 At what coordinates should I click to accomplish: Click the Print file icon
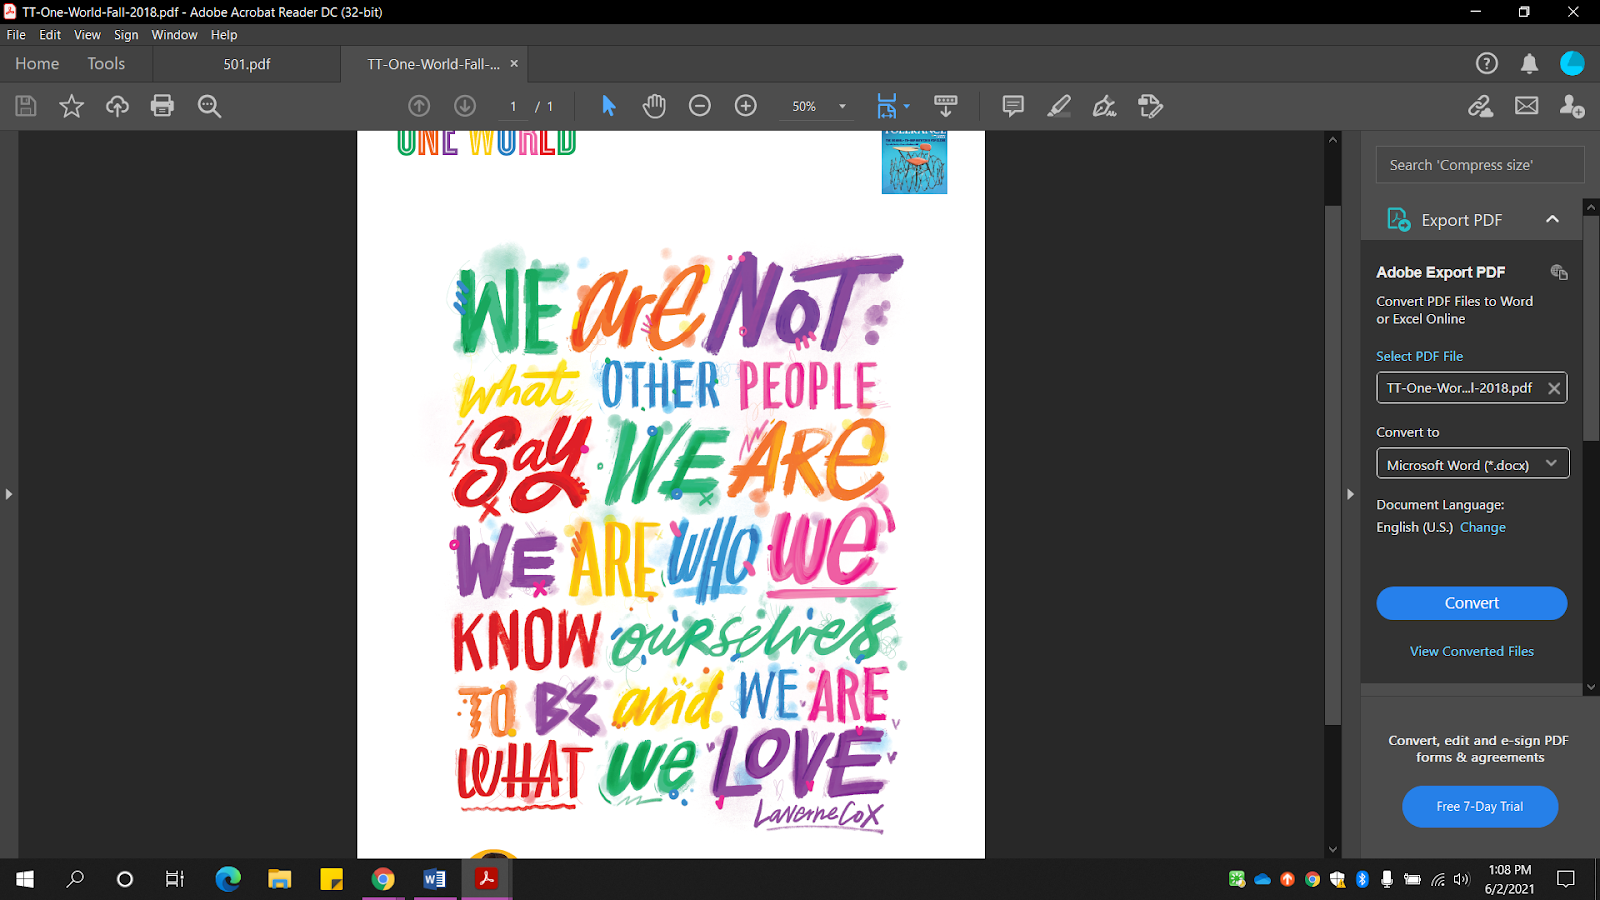pos(162,106)
